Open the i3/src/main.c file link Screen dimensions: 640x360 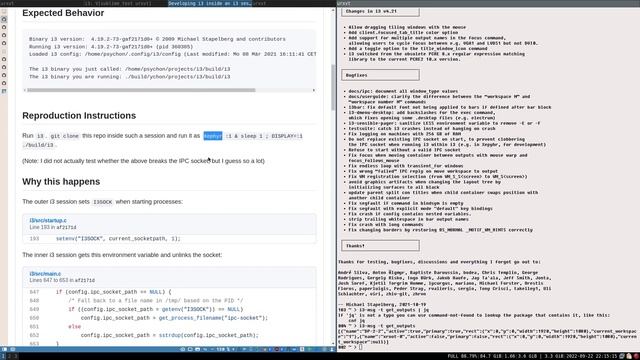pyautogui.click(x=45, y=274)
